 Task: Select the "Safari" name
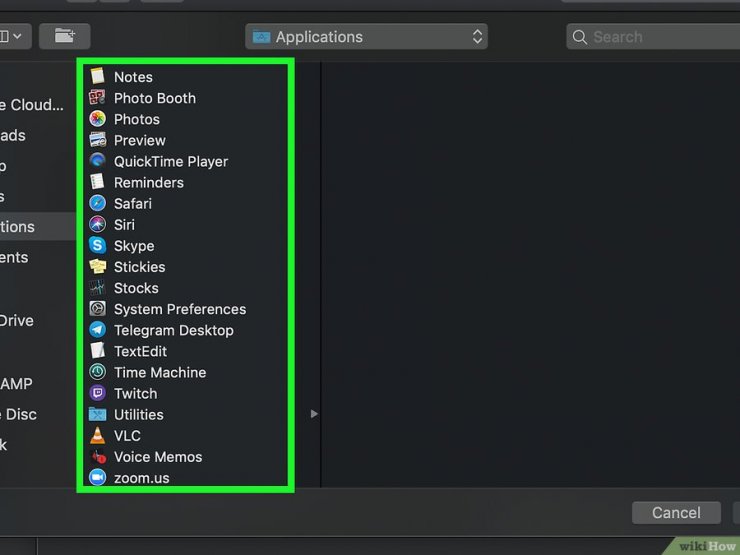tap(133, 203)
